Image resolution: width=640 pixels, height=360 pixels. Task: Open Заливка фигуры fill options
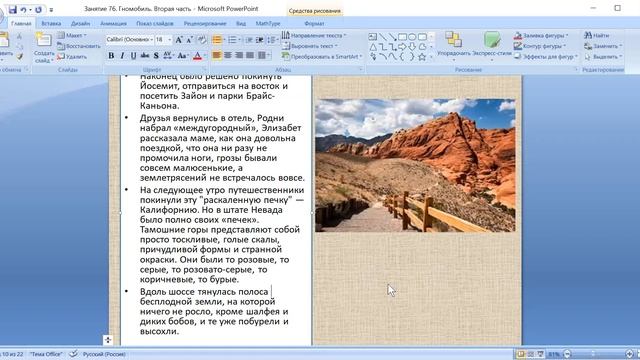pos(541,36)
